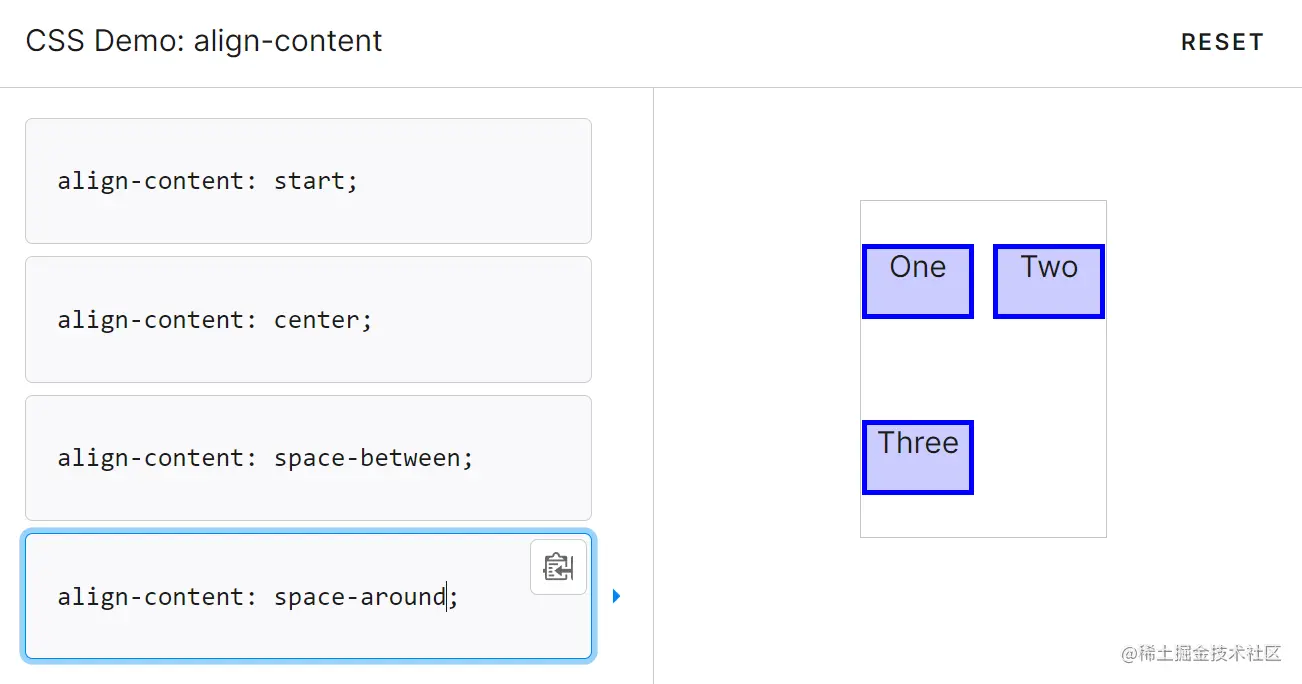Choose the align-content: center example
The width and height of the screenshot is (1302, 684).
point(308,320)
